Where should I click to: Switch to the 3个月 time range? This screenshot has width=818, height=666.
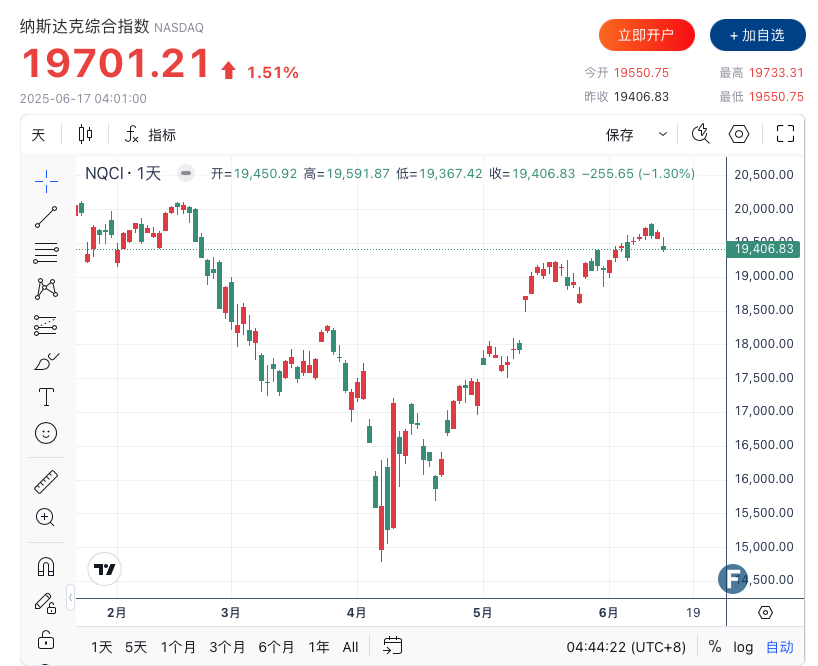coord(227,647)
